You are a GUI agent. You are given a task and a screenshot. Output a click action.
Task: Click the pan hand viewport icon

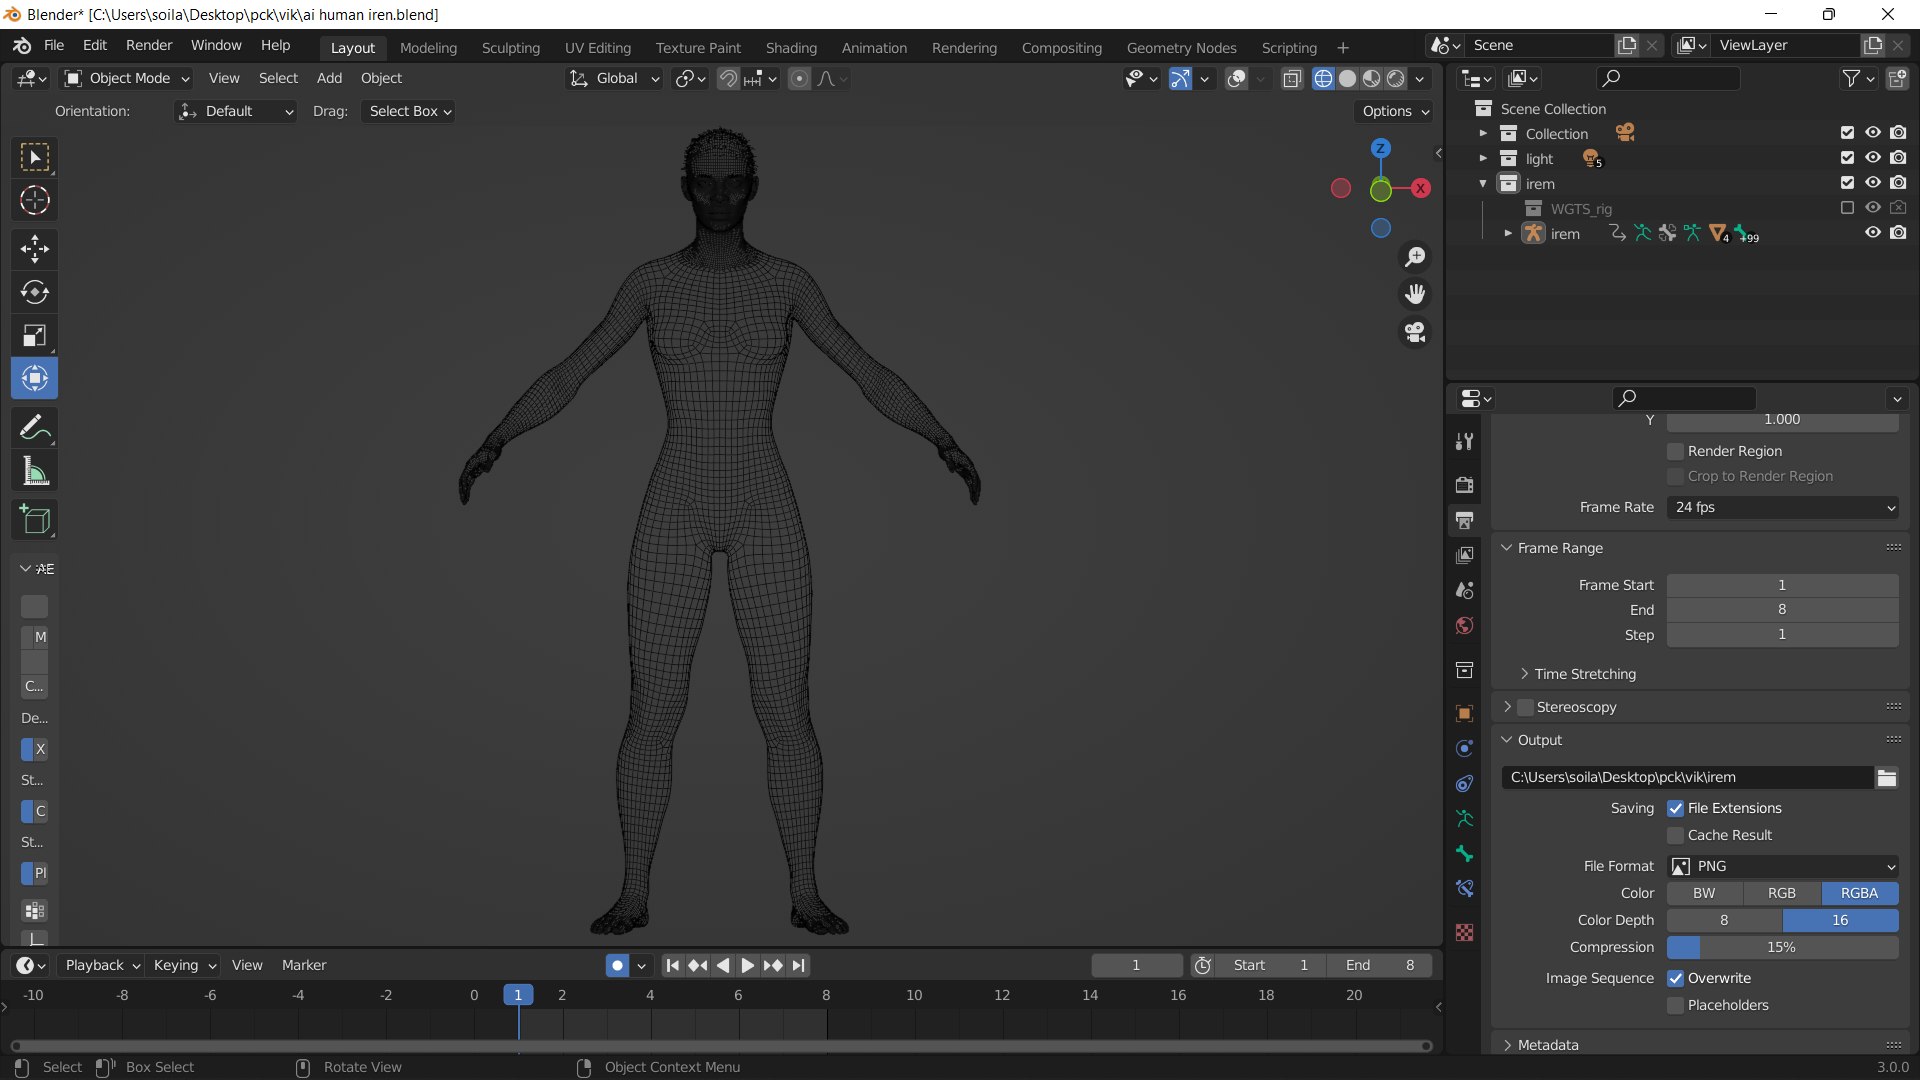[x=1415, y=294]
